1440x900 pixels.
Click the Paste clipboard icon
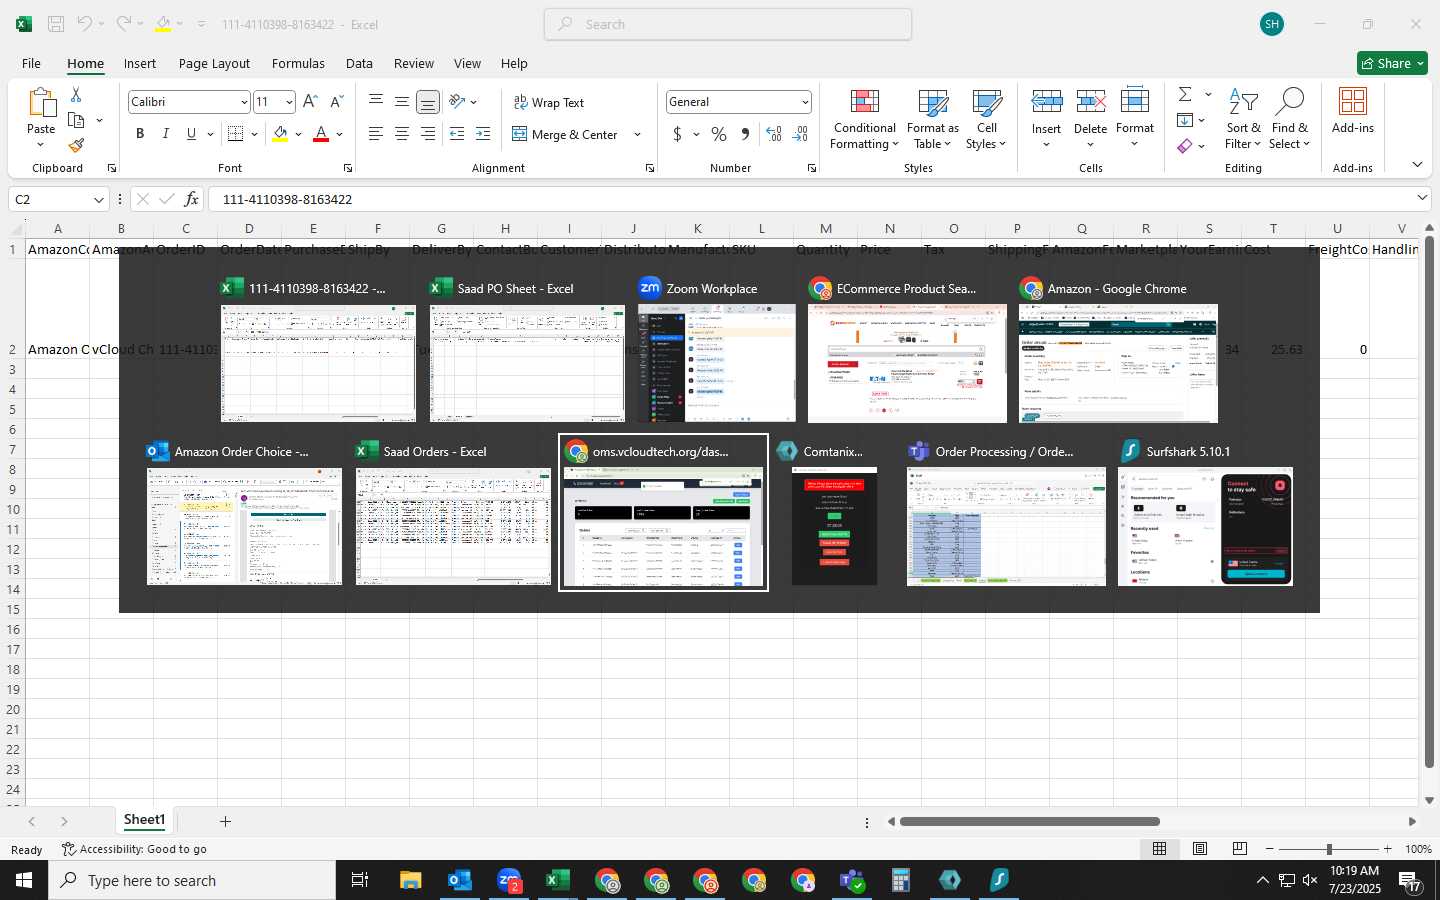[41, 102]
